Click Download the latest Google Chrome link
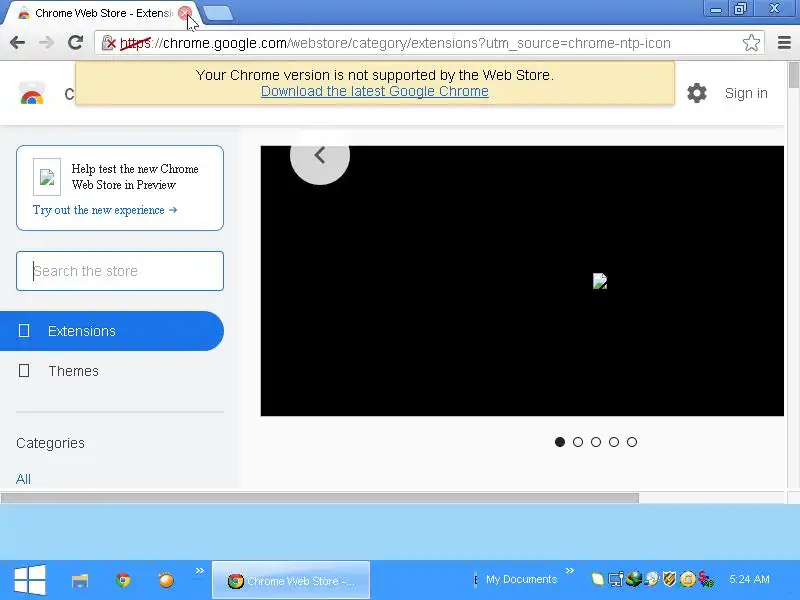This screenshot has height=600, width=800. pyautogui.click(x=374, y=91)
